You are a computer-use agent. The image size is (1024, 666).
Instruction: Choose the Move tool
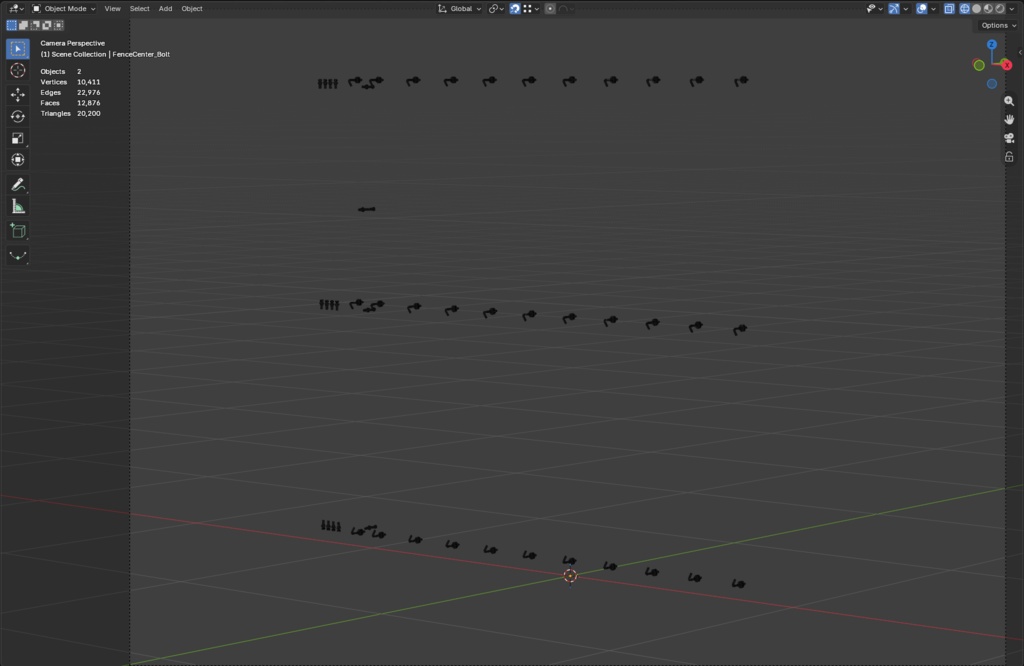18,95
